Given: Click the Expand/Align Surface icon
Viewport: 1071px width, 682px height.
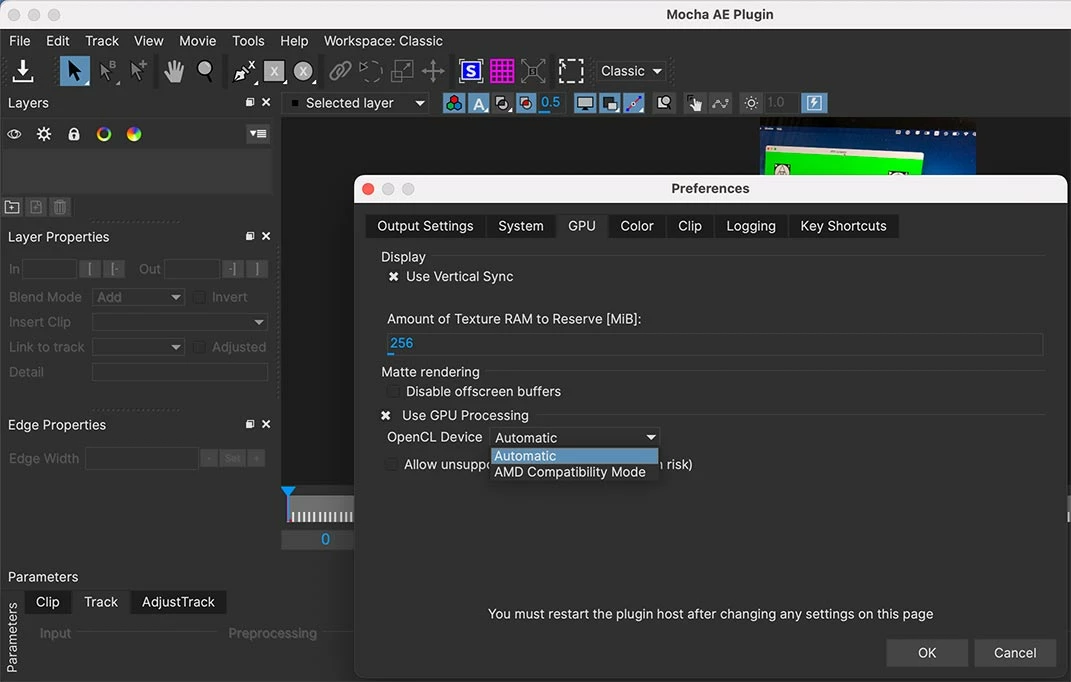Looking at the screenshot, I should (x=533, y=70).
